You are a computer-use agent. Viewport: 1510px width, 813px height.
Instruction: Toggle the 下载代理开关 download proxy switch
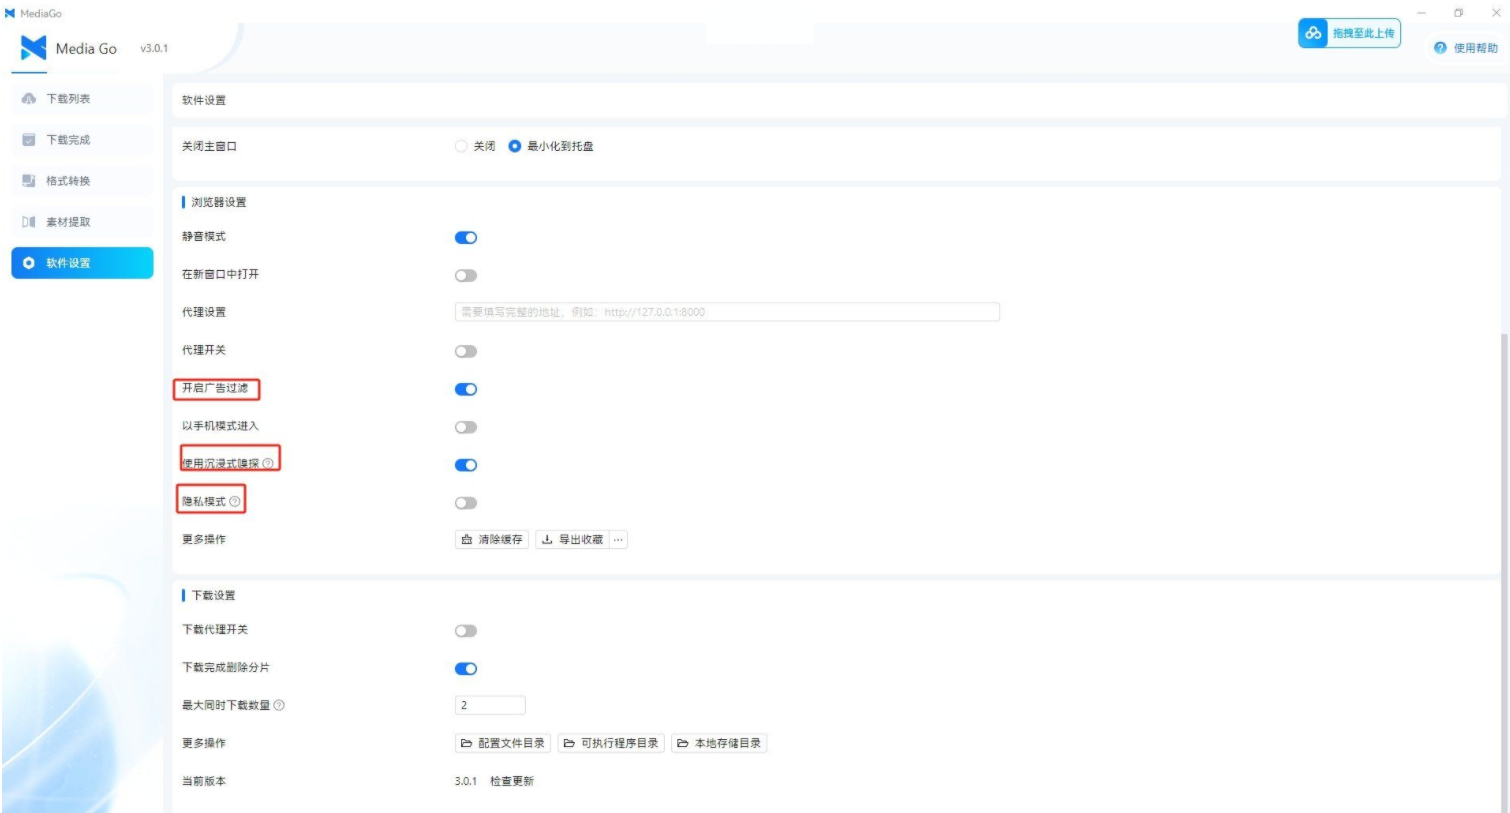click(466, 630)
